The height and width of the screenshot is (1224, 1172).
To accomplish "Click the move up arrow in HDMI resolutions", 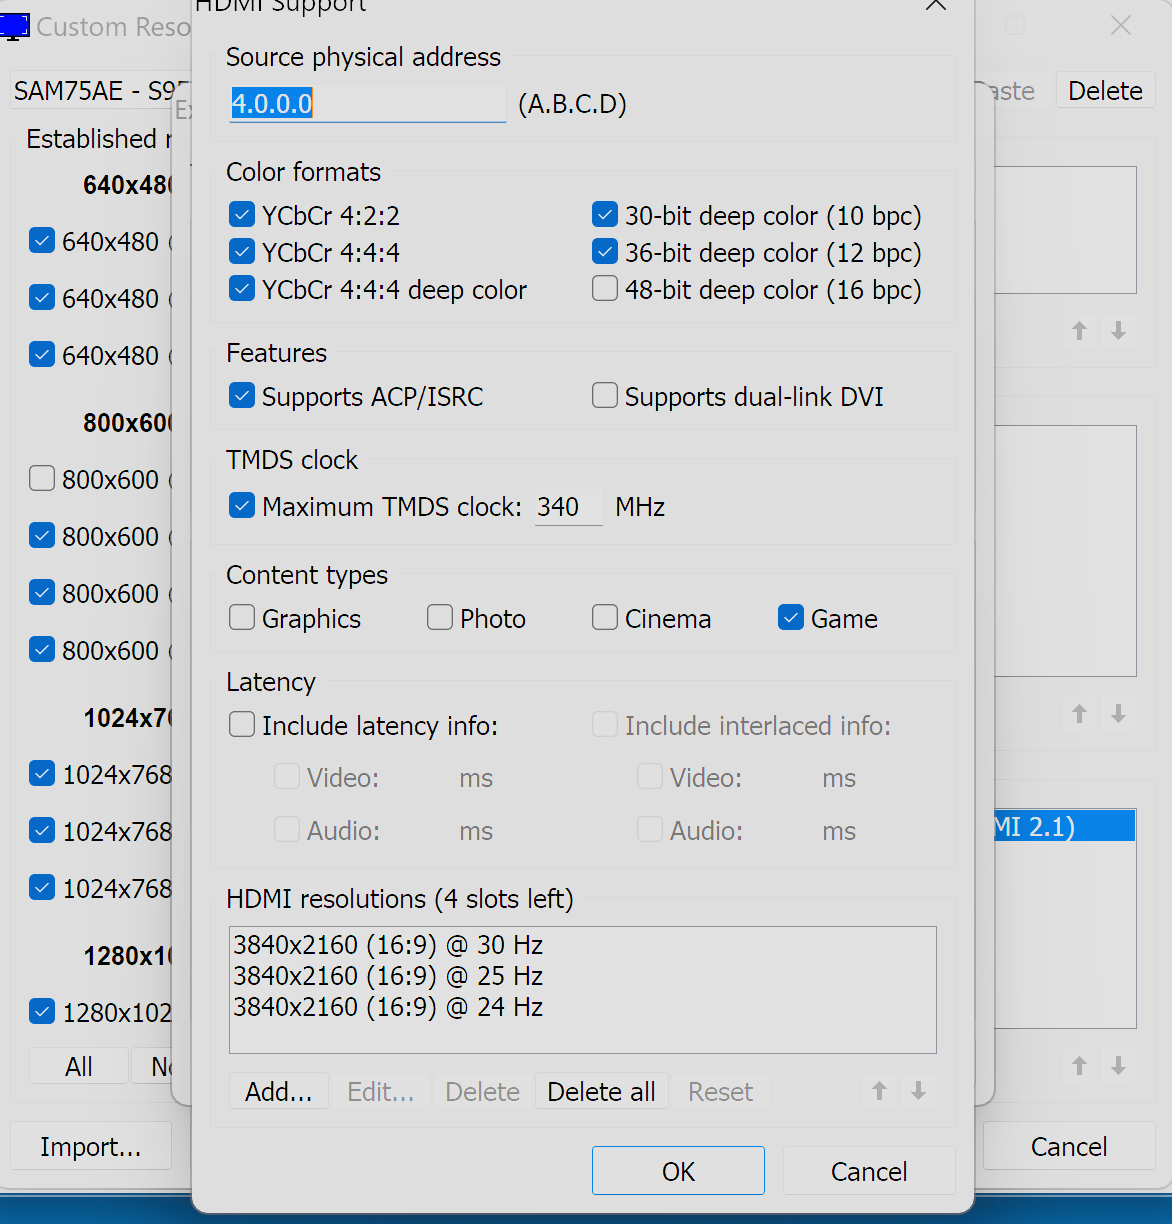I will coord(879,1091).
